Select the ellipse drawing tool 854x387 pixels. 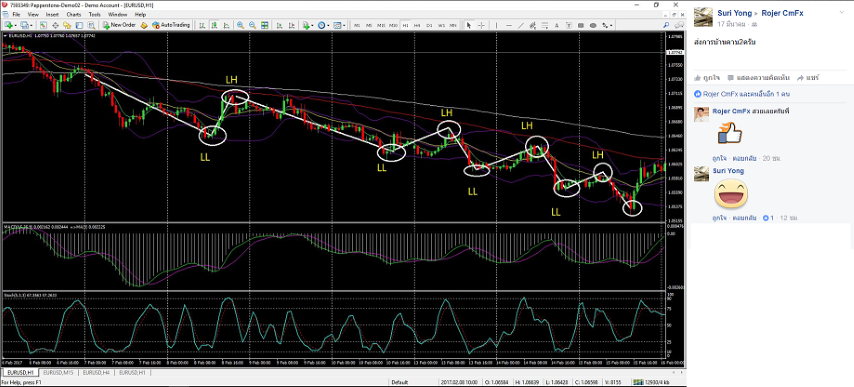[x=593, y=25]
